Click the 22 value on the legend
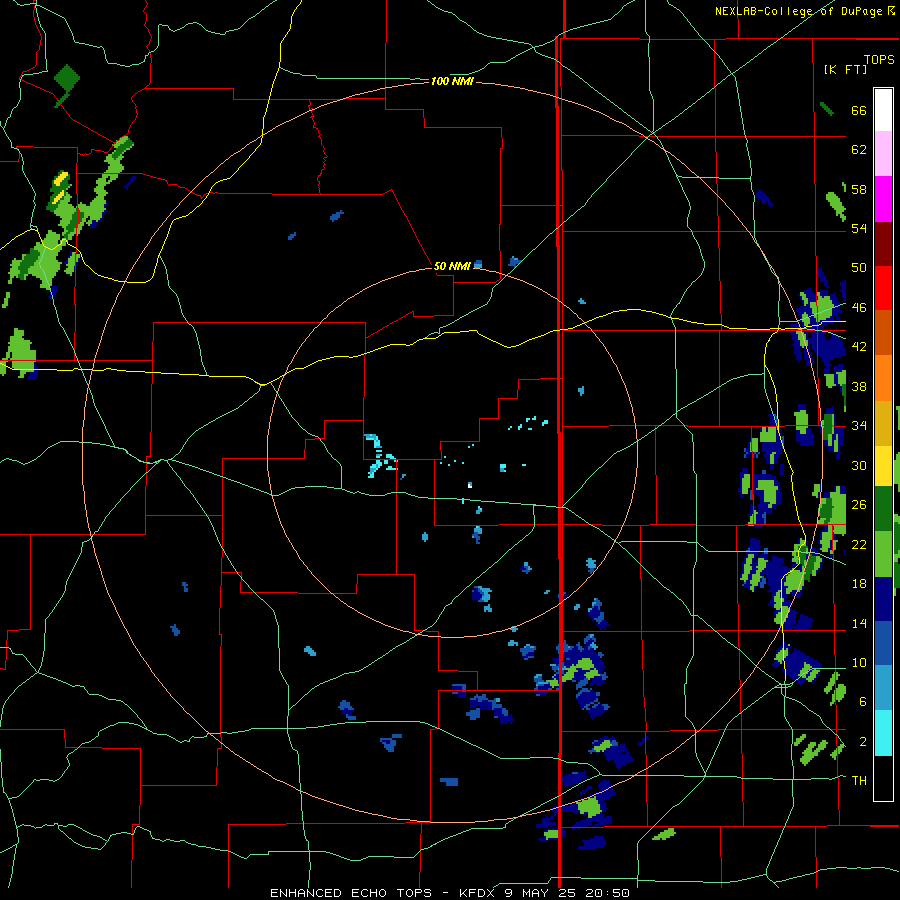 pyautogui.click(x=859, y=544)
